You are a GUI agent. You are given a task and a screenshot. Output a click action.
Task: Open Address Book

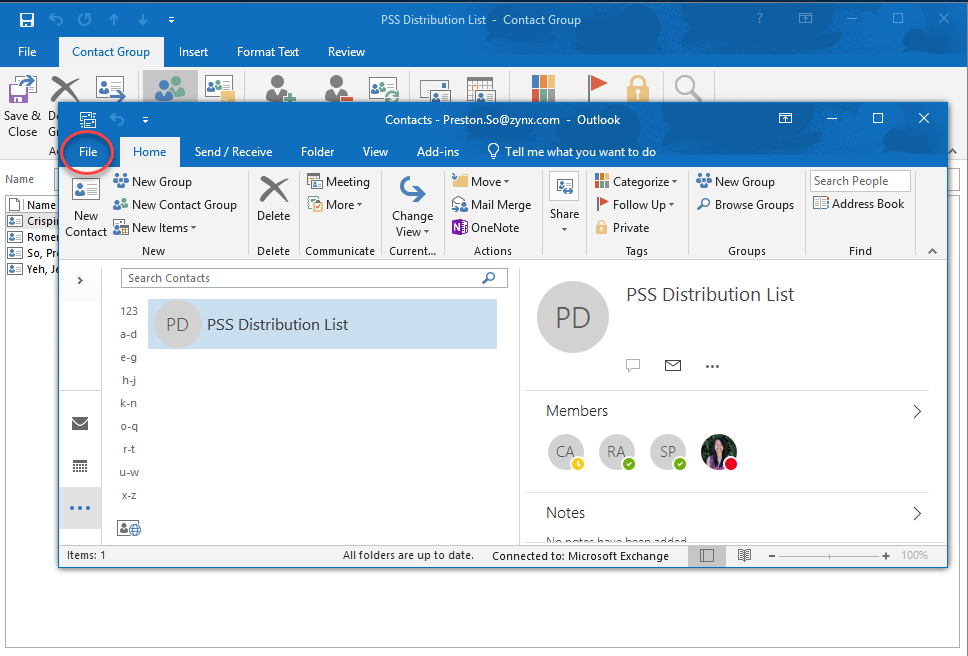(858, 204)
